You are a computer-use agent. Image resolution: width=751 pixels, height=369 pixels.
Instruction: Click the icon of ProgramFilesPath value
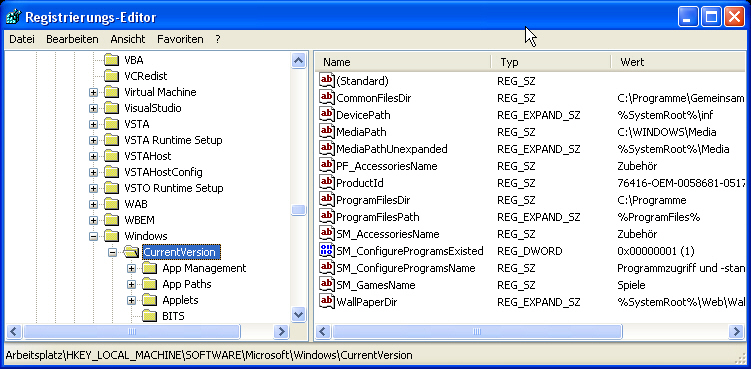click(327, 217)
